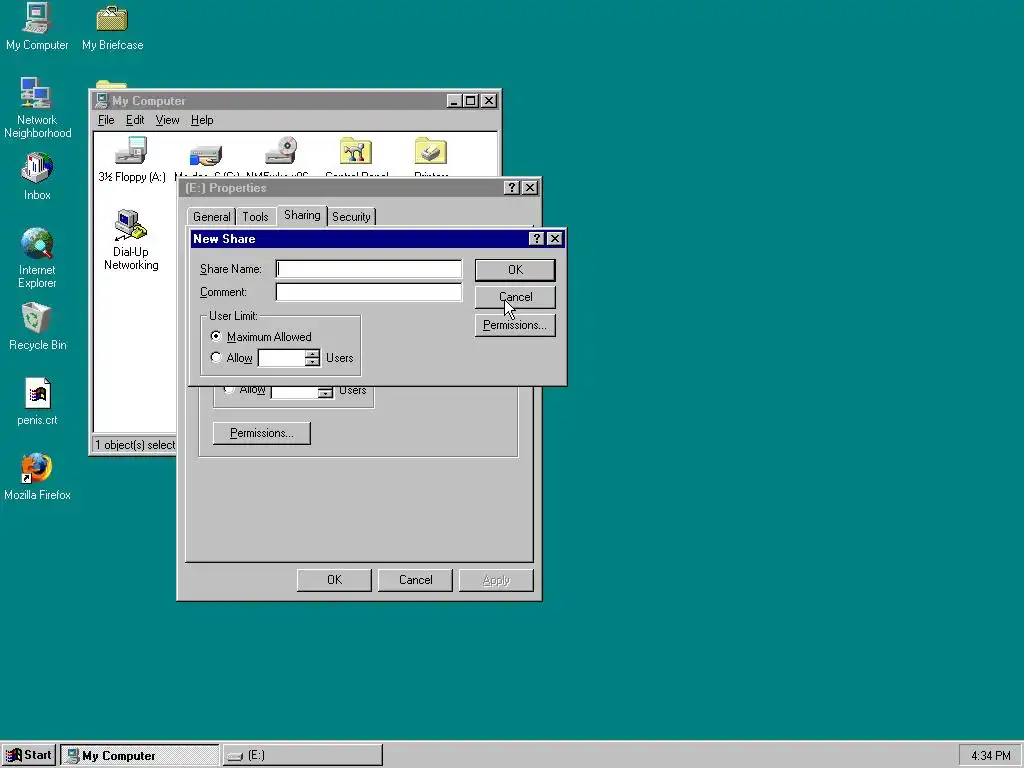Increase the Allow users count spinner
This screenshot has height=768, width=1024.
pyautogui.click(x=313, y=353)
